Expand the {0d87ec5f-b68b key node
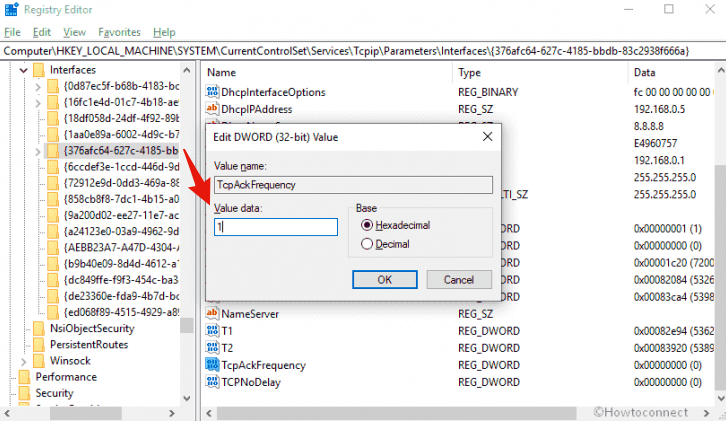 [38, 87]
